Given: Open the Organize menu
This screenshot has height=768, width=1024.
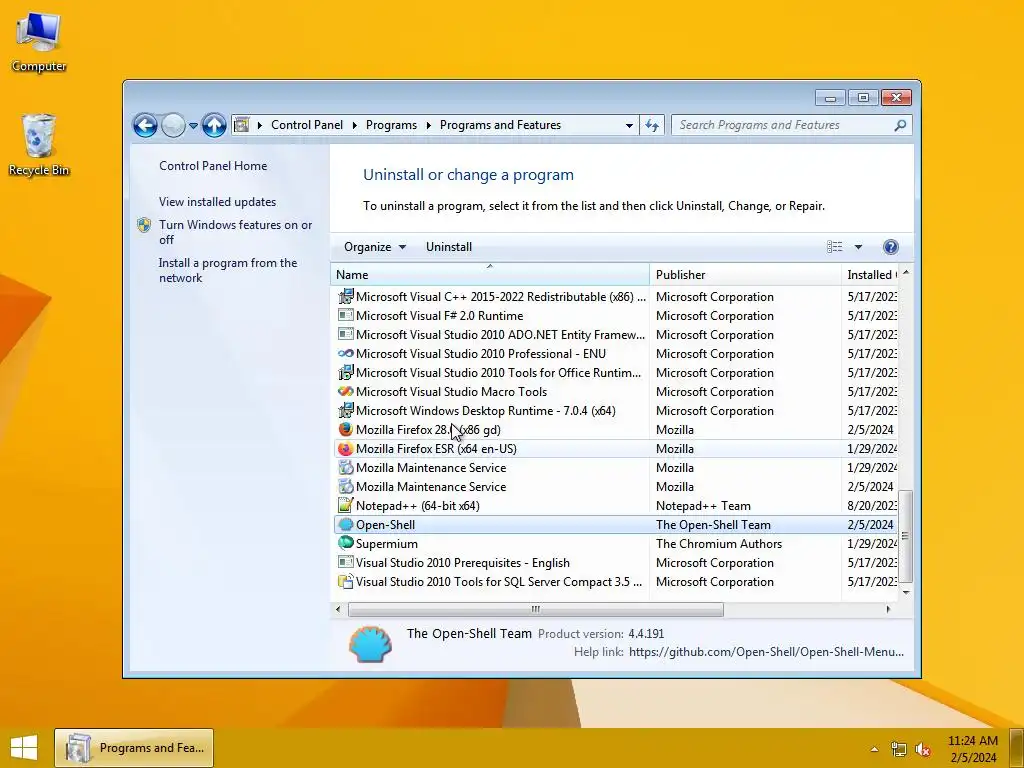Looking at the screenshot, I should [375, 247].
